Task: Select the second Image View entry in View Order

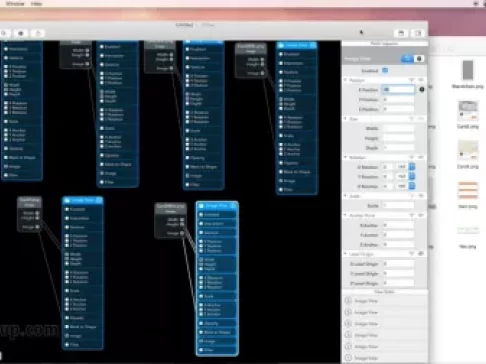Action: (385, 312)
